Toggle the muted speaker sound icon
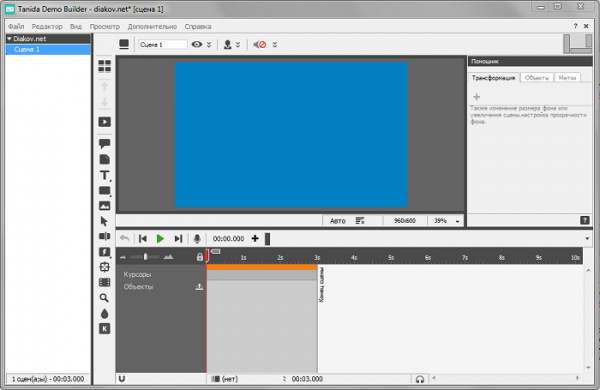Image resolution: width=600 pixels, height=390 pixels. coord(259,45)
